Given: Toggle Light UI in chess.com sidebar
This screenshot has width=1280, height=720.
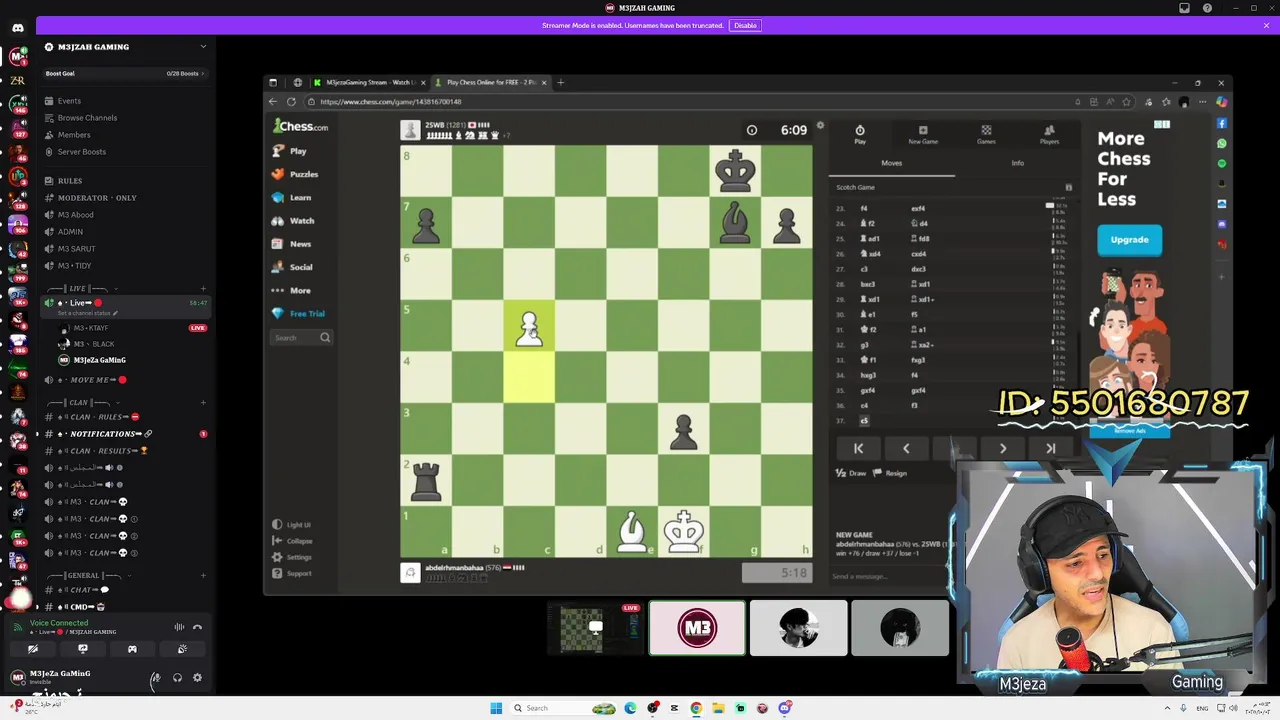Looking at the screenshot, I should click(x=298, y=525).
